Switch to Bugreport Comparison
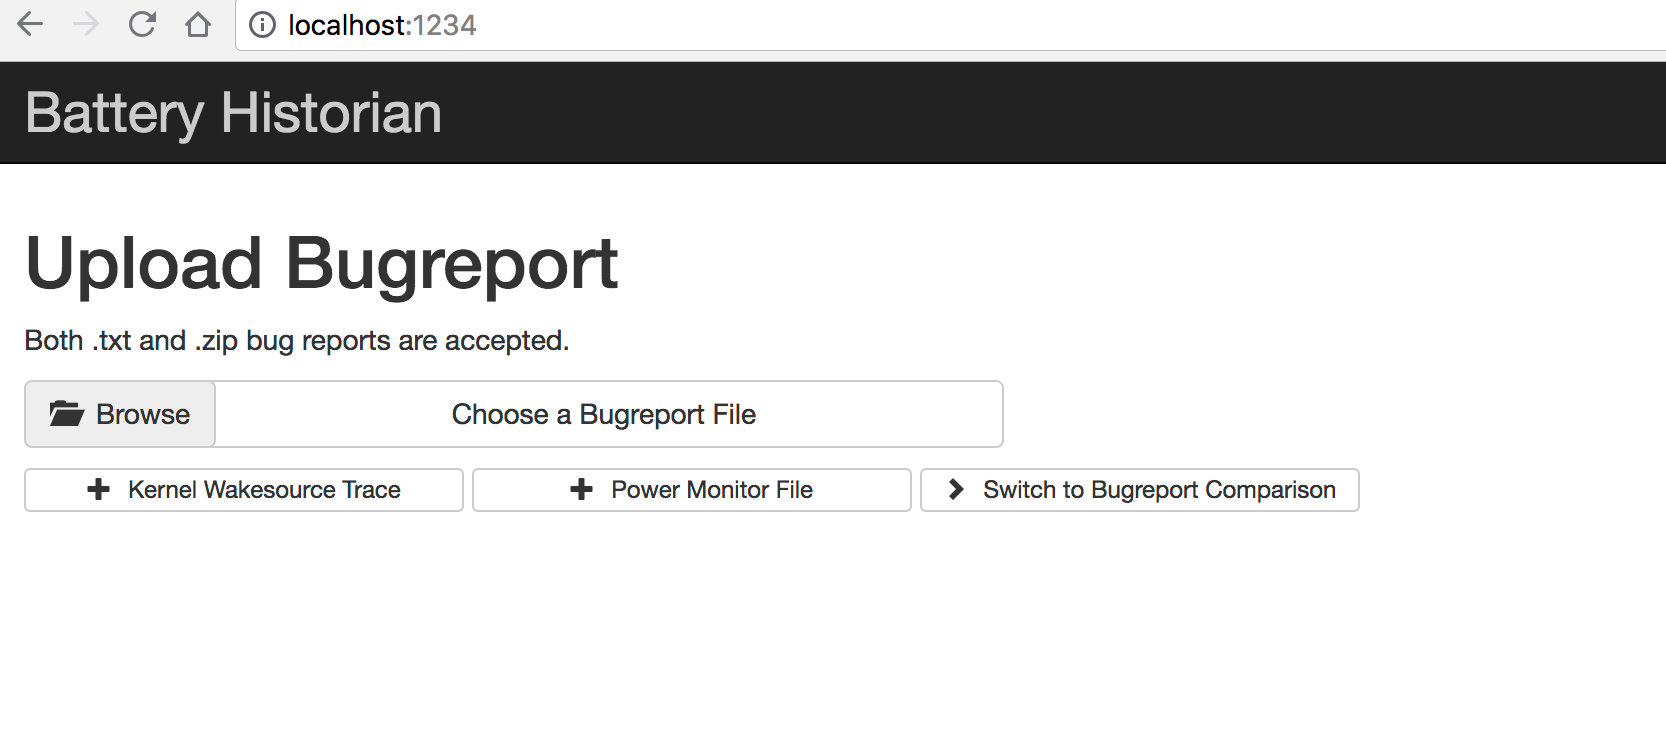 click(x=1140, y=490)
